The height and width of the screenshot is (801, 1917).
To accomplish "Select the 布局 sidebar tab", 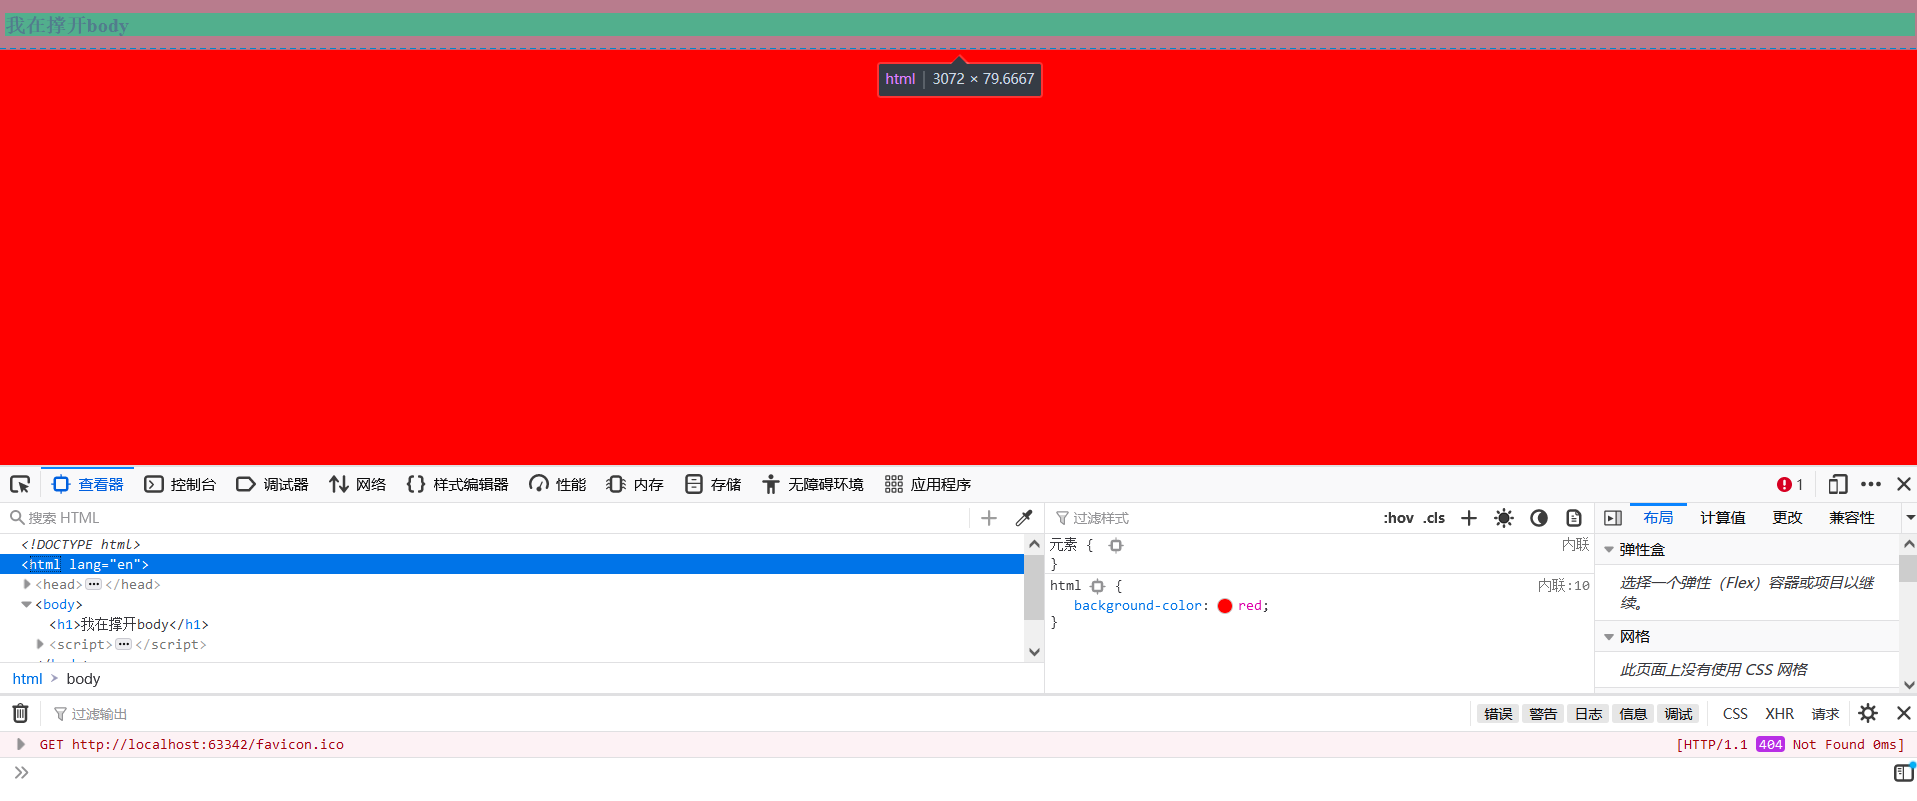I will tap(1658, 518).
